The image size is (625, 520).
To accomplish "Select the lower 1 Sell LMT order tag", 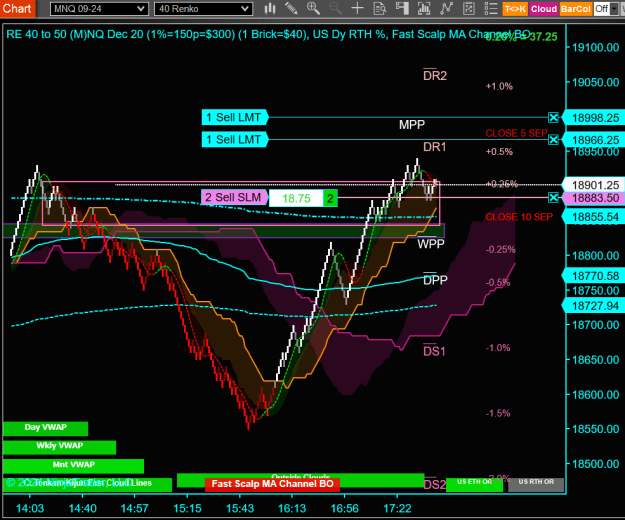I will 235,140.
